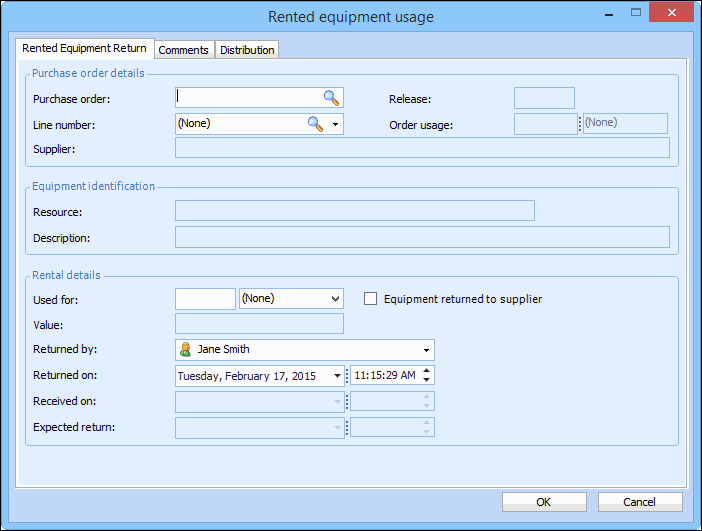The width and height of the screenshot is (702, 531).
Task: Click the Supplier field
Action: 421,148
